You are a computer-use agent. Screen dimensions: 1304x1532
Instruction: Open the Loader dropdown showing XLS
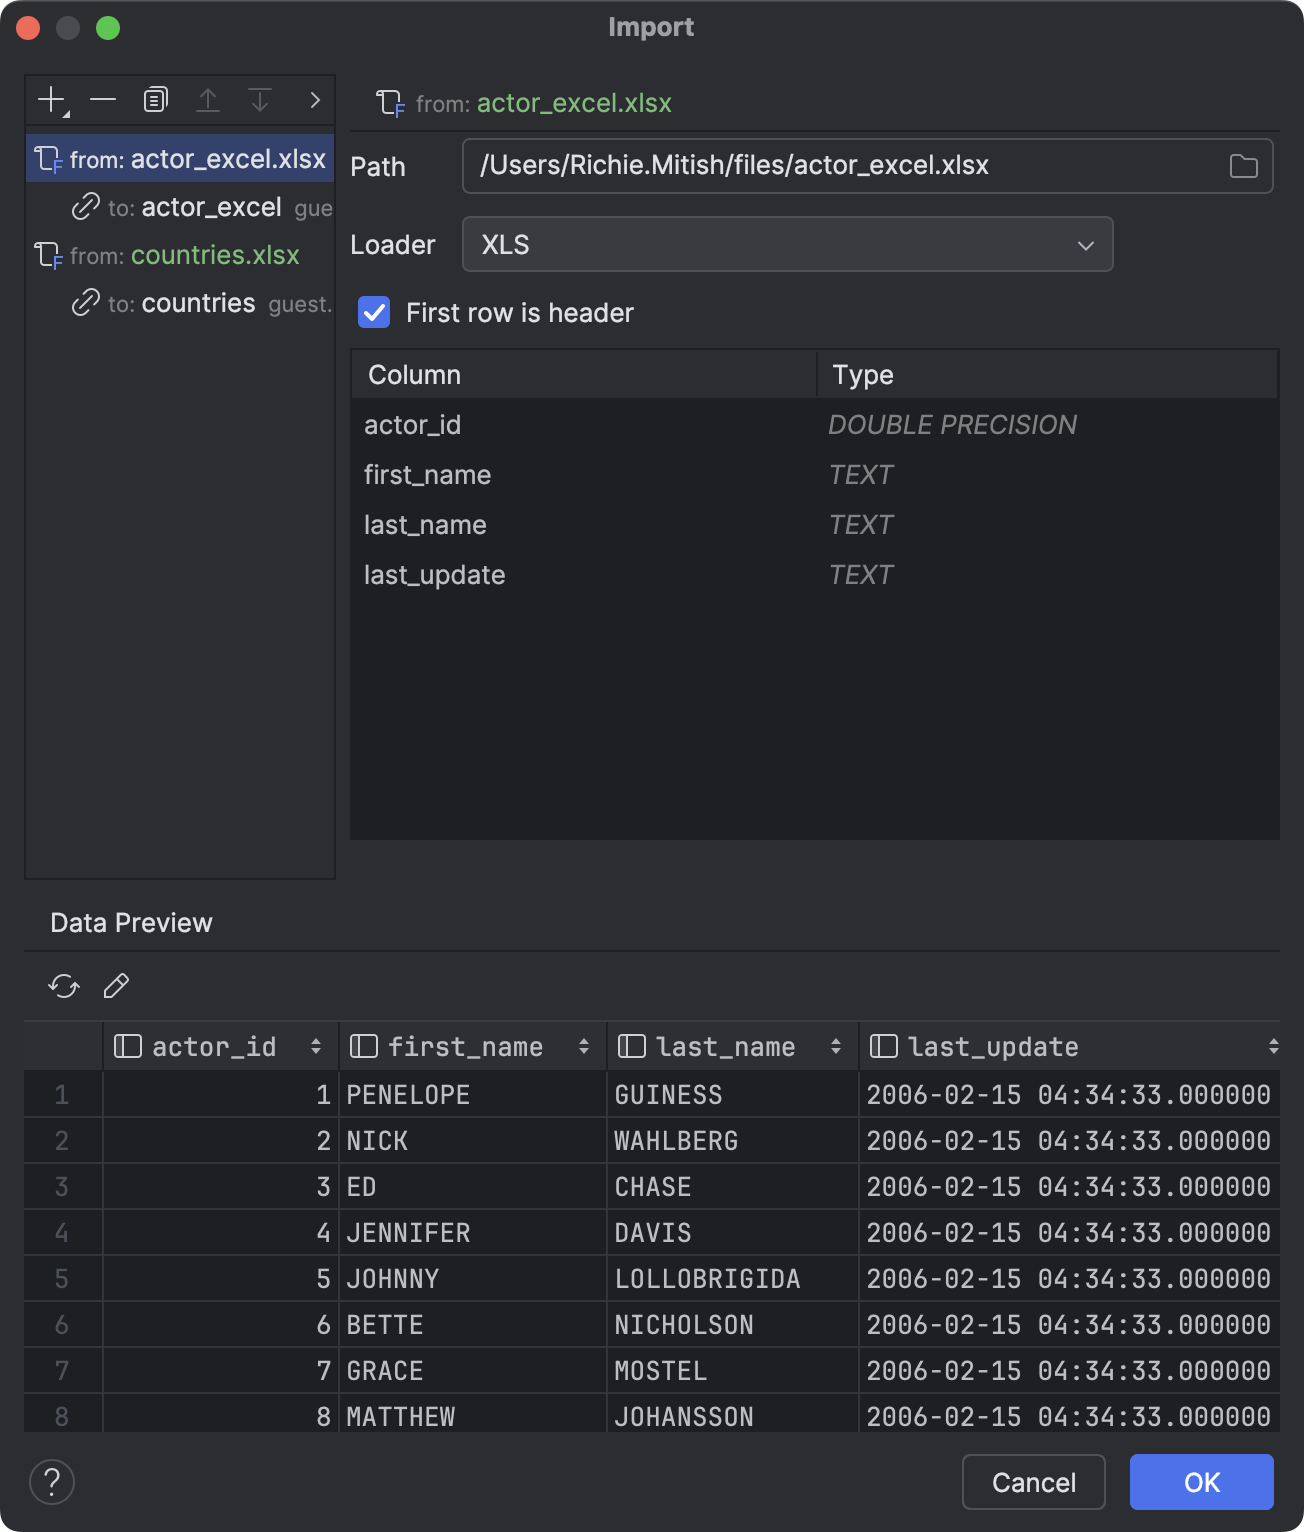(x=1086, y=244)
